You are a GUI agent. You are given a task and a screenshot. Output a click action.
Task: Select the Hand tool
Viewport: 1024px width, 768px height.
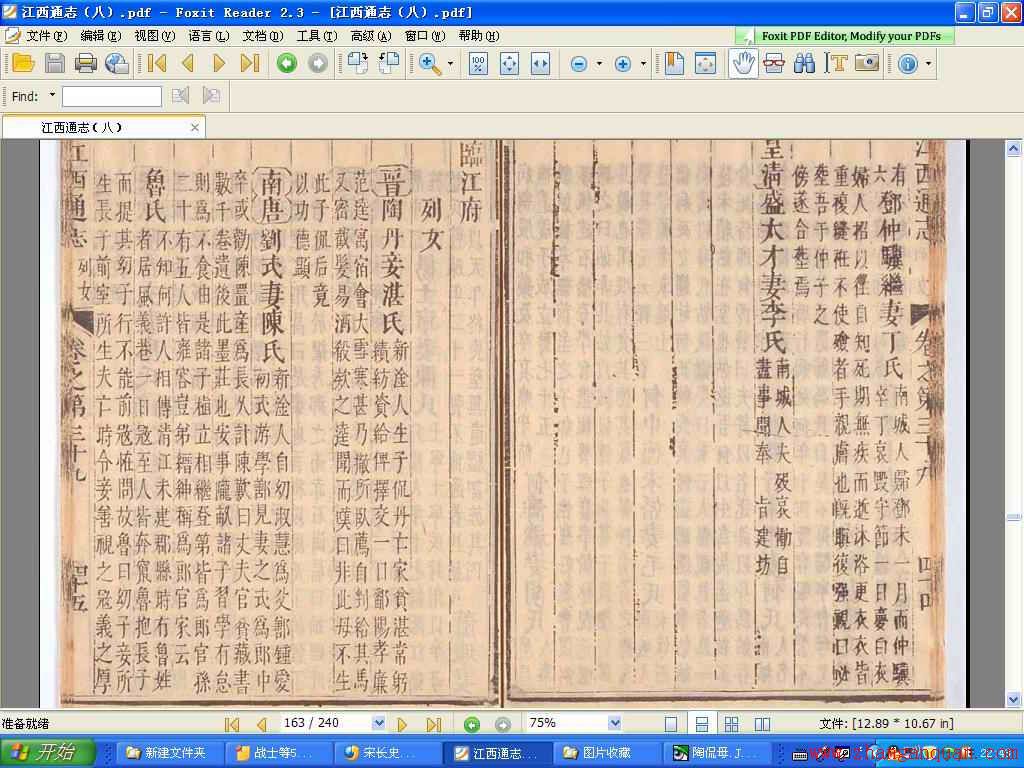click(743, 63)
